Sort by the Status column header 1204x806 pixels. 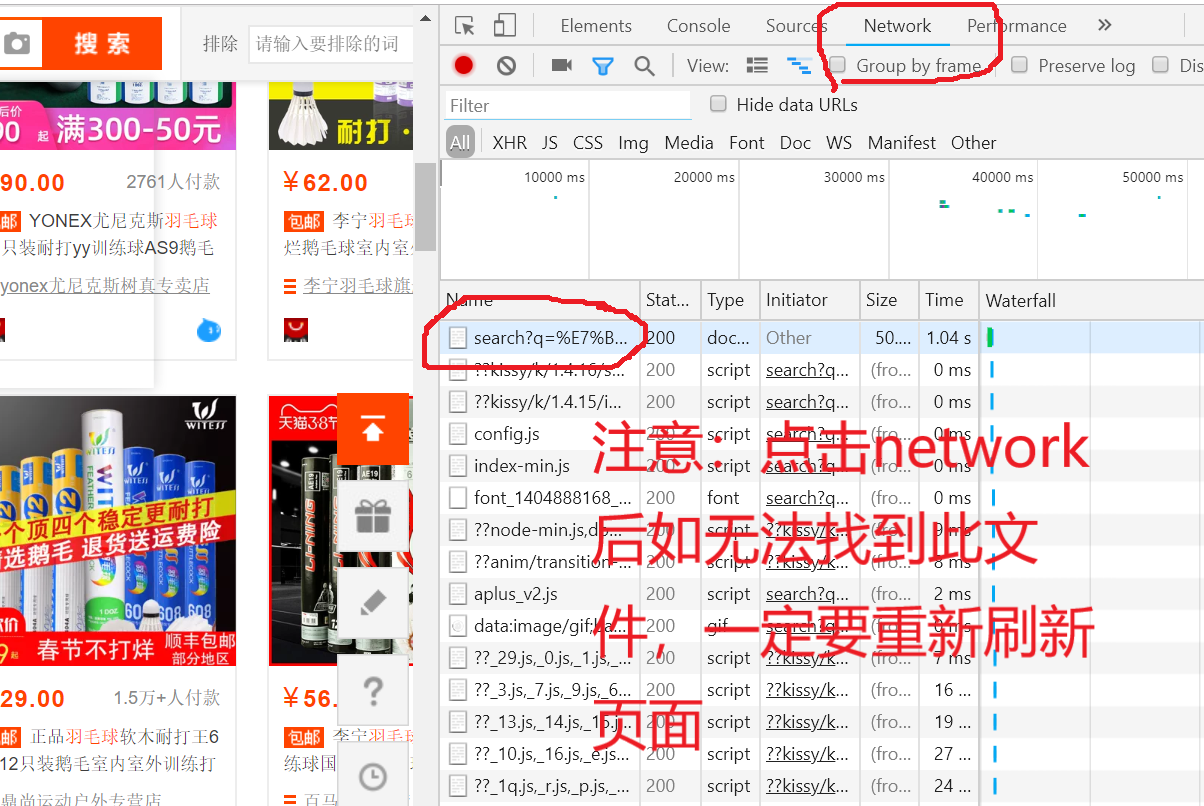point(667,300)
